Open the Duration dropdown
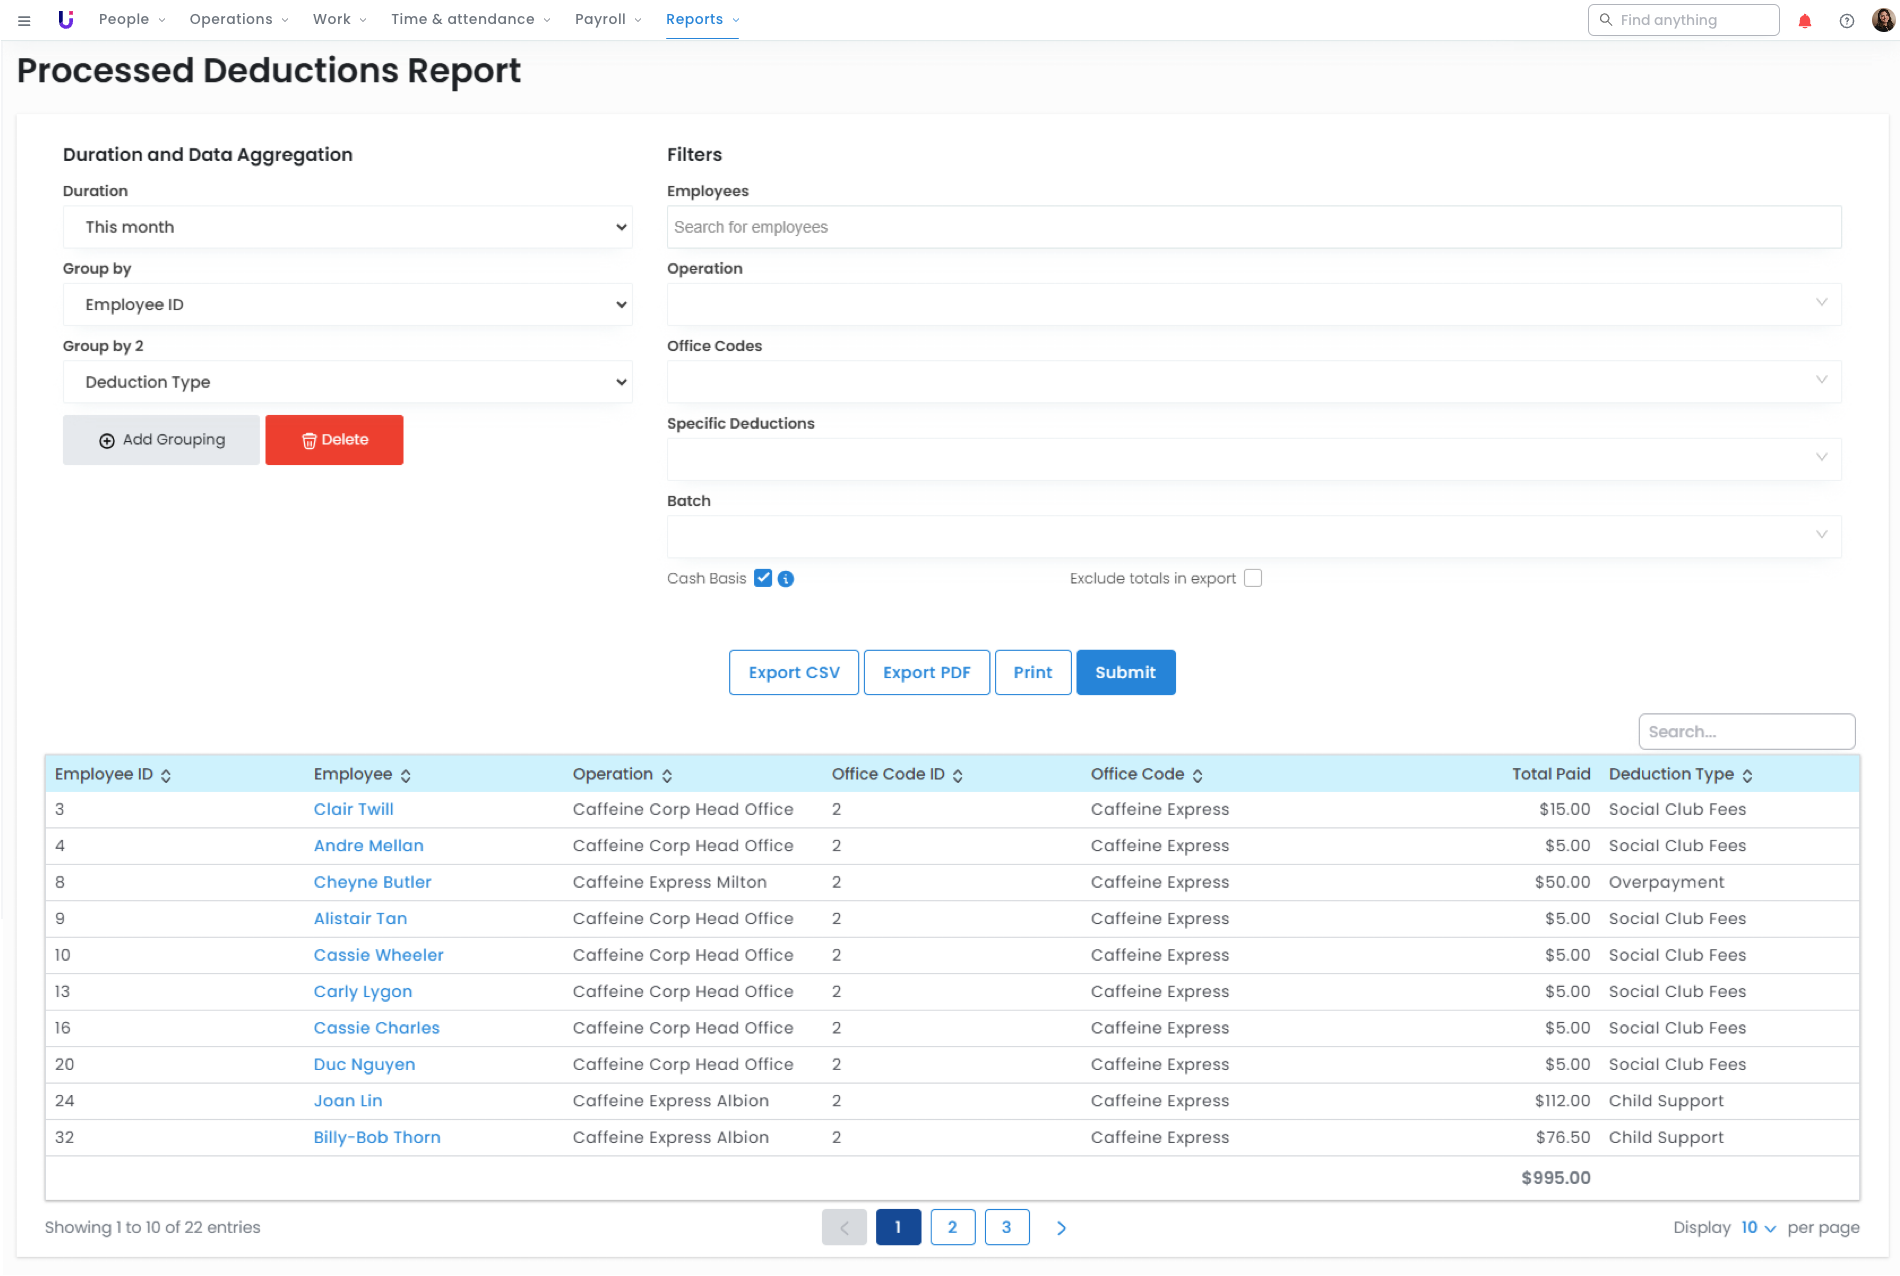Viewport: 1900px width, 1276px height. pyautogui.click(x=347, y=227)
